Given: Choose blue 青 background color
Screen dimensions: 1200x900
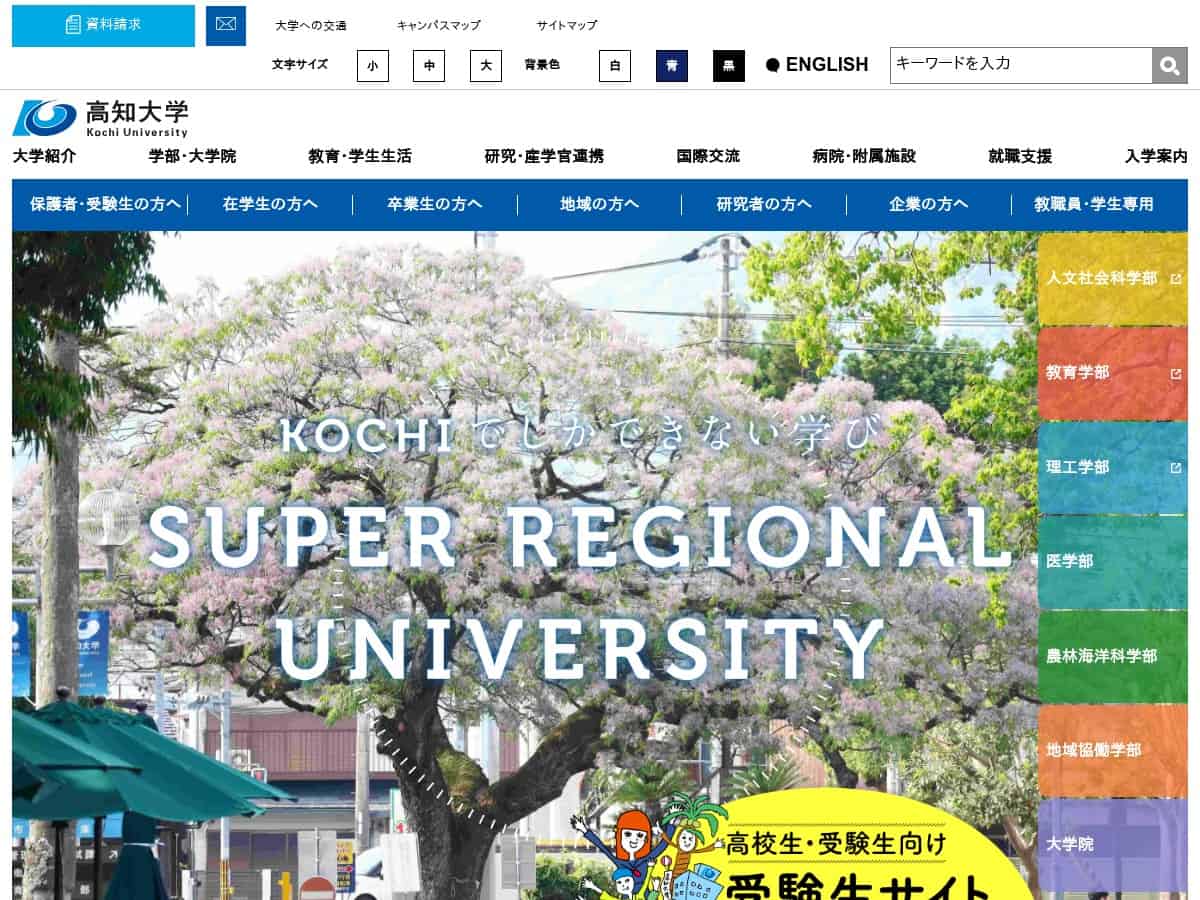Looking at the screenshot, I should point(672,66).
